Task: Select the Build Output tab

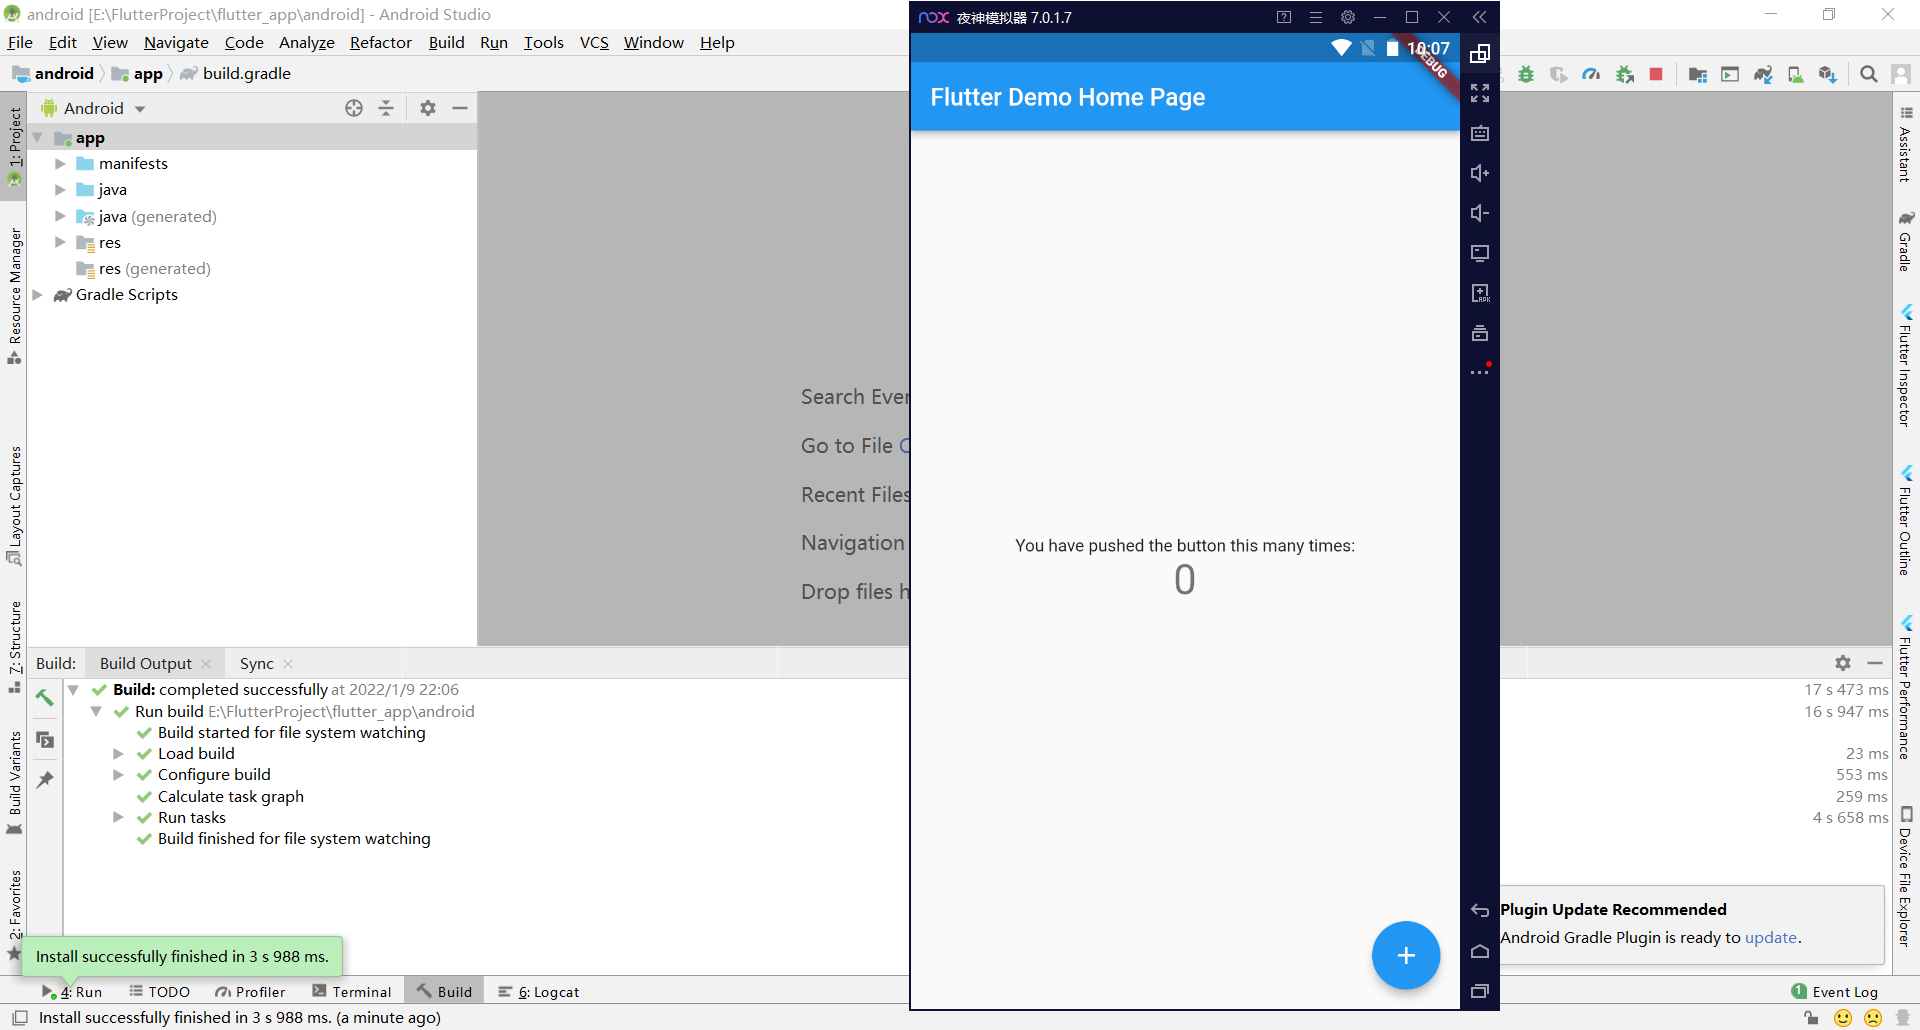Action: click(146, 663)
